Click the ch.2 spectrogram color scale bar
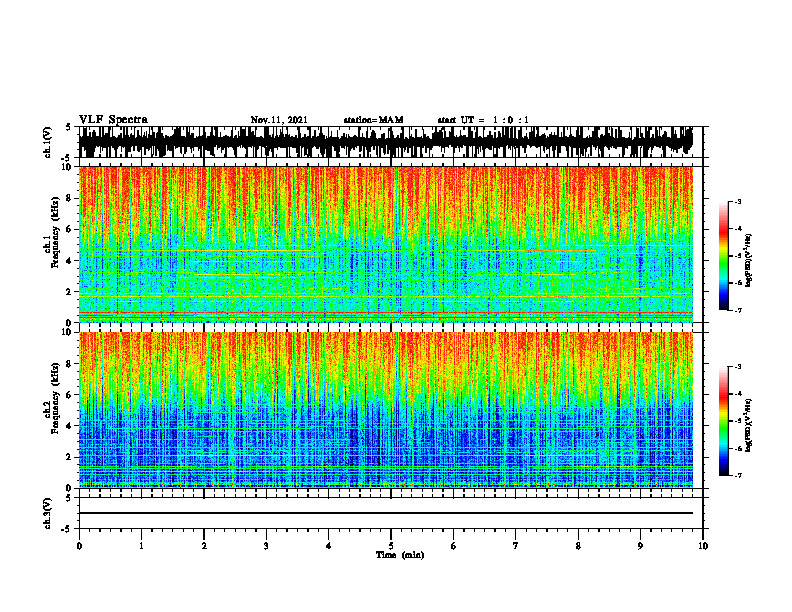This screenshot has width=792, height=612. [x=724, y=421]
